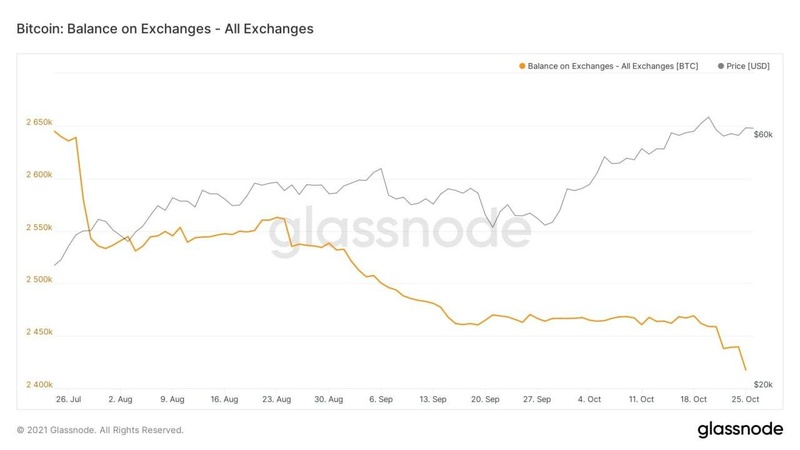
Task: Click the copyright 2021 Glassnode text
Action: point(100,431)
